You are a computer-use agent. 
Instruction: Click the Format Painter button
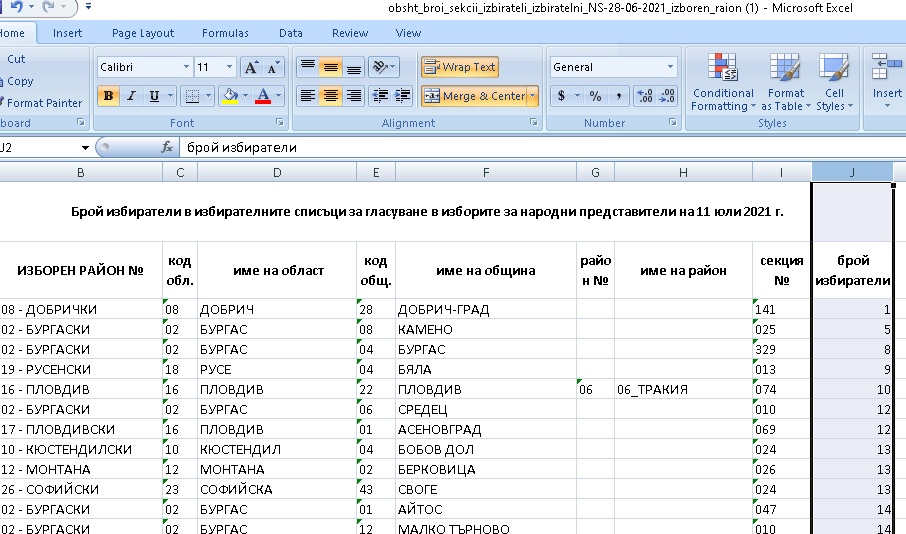[44, 103]
